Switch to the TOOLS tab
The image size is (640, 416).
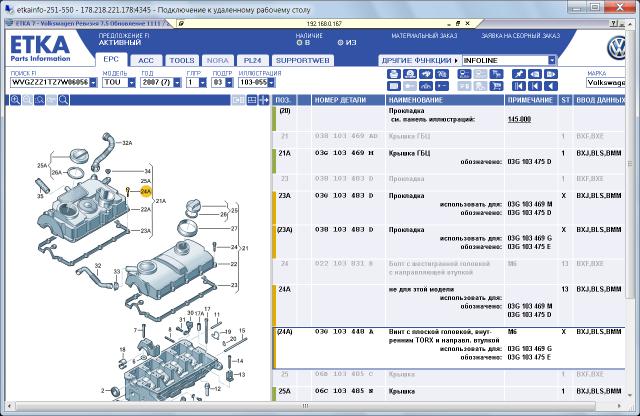point(182,60)
